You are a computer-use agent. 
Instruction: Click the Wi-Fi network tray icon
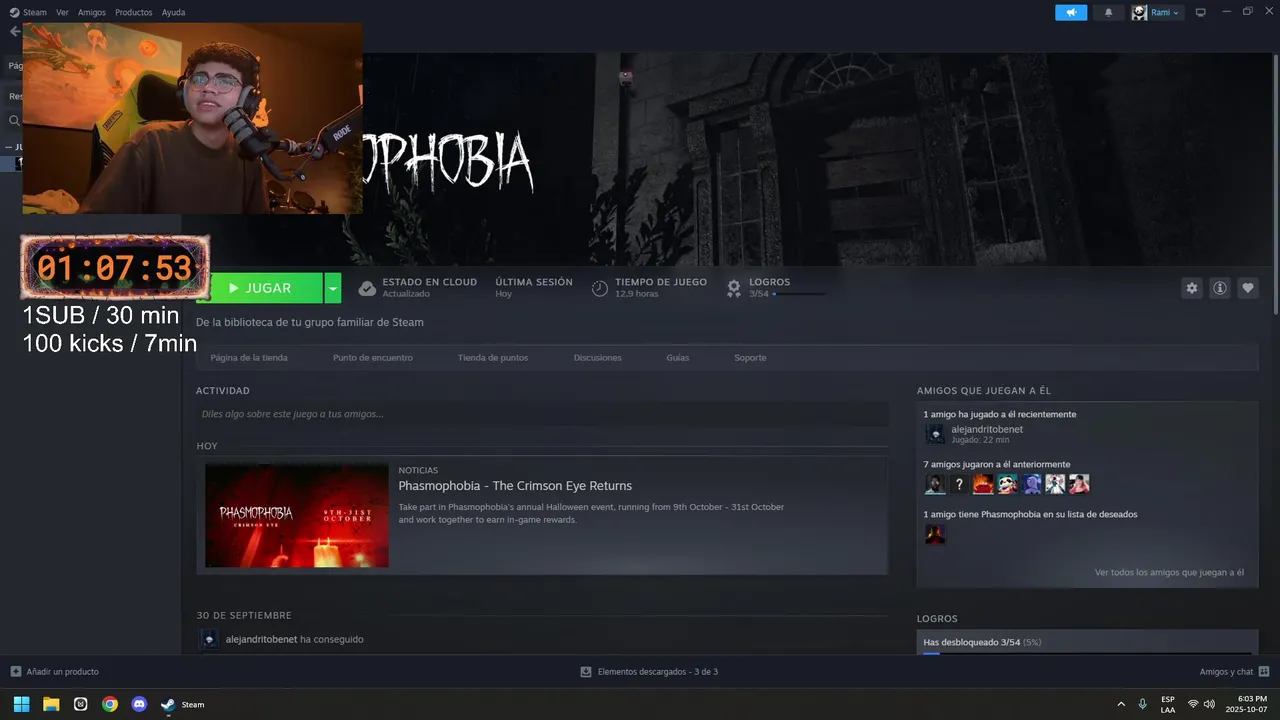pos(1193,704)
